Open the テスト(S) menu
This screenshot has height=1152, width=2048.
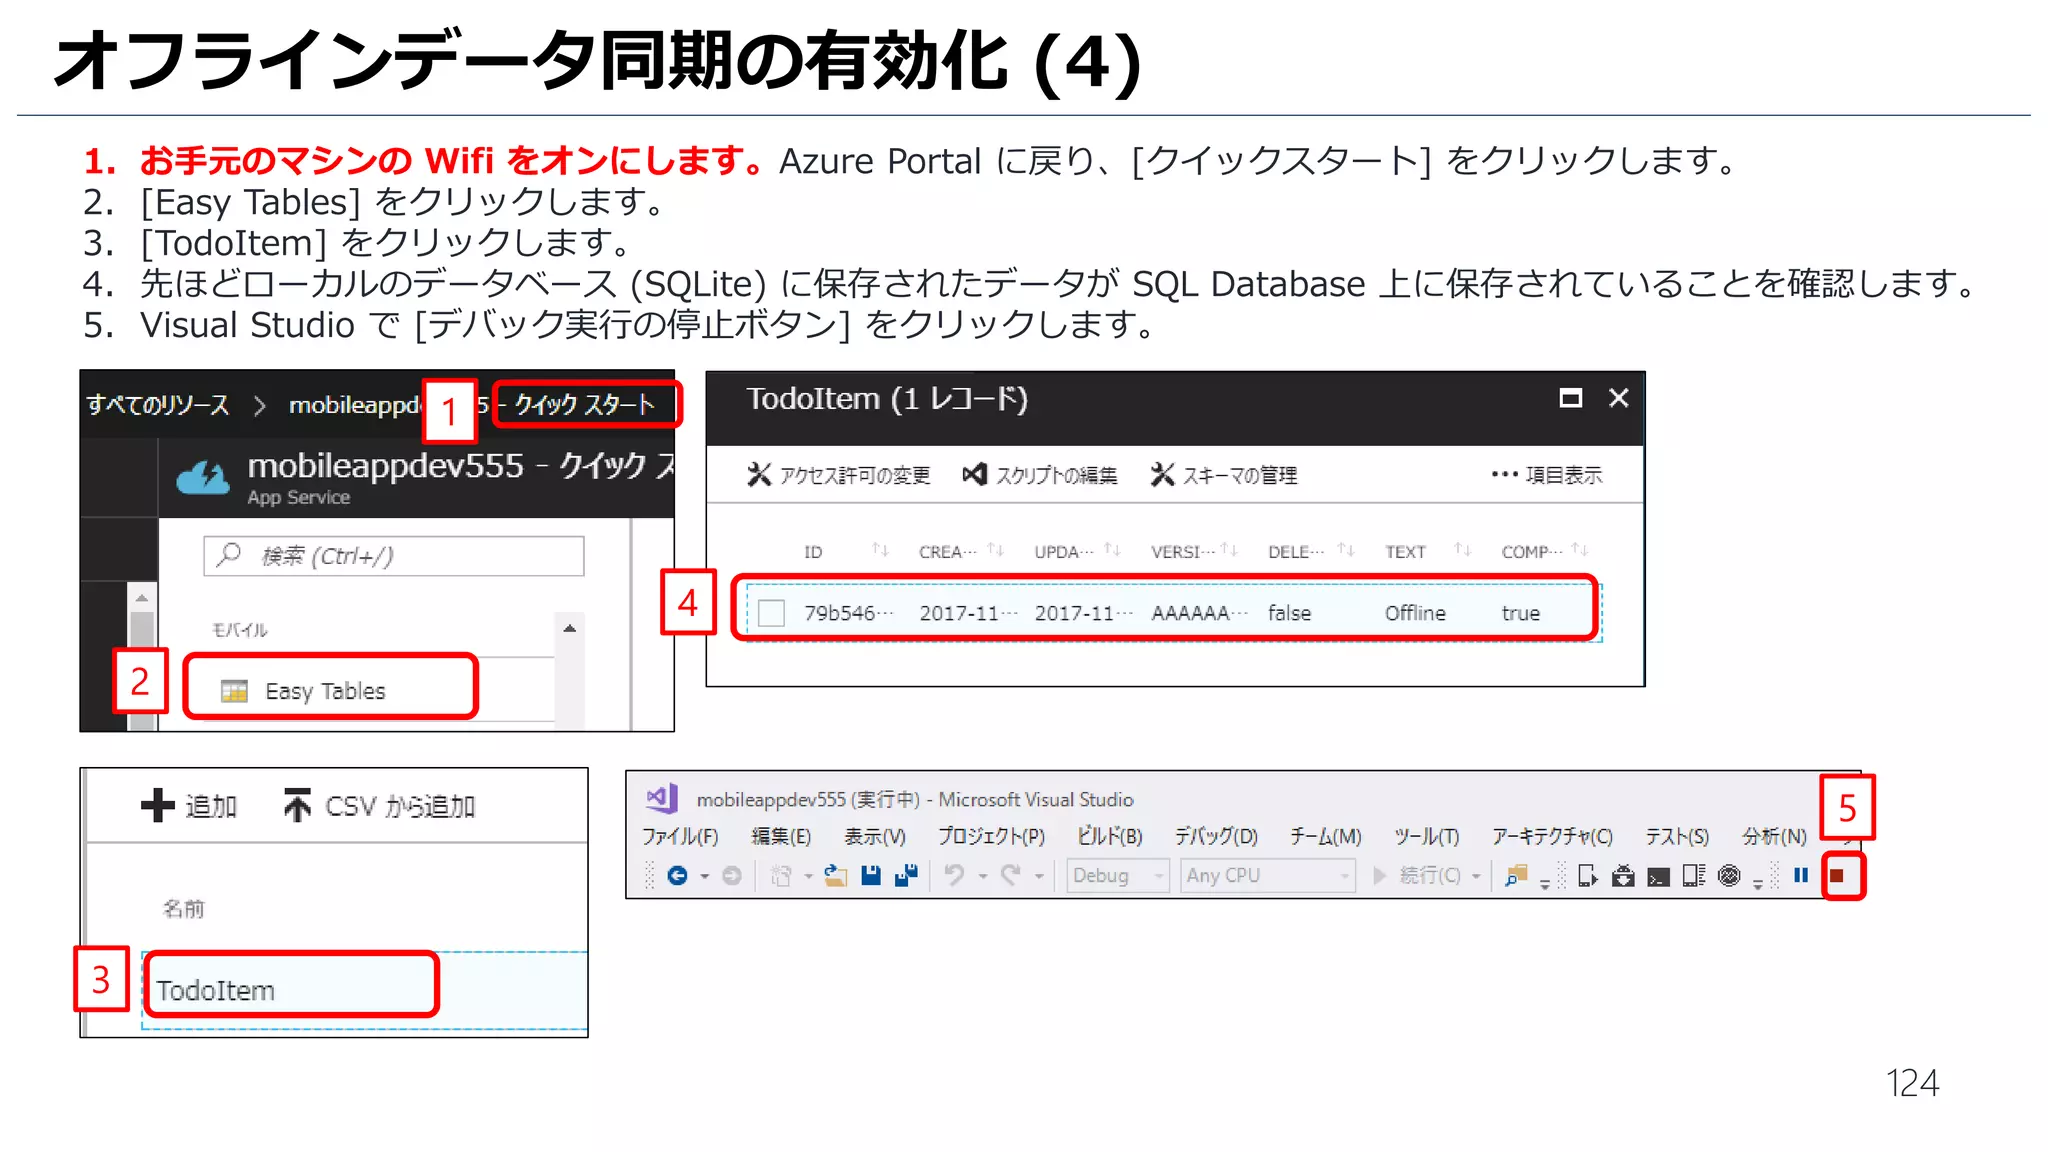pyautogui.click(x=1677, y=836)
